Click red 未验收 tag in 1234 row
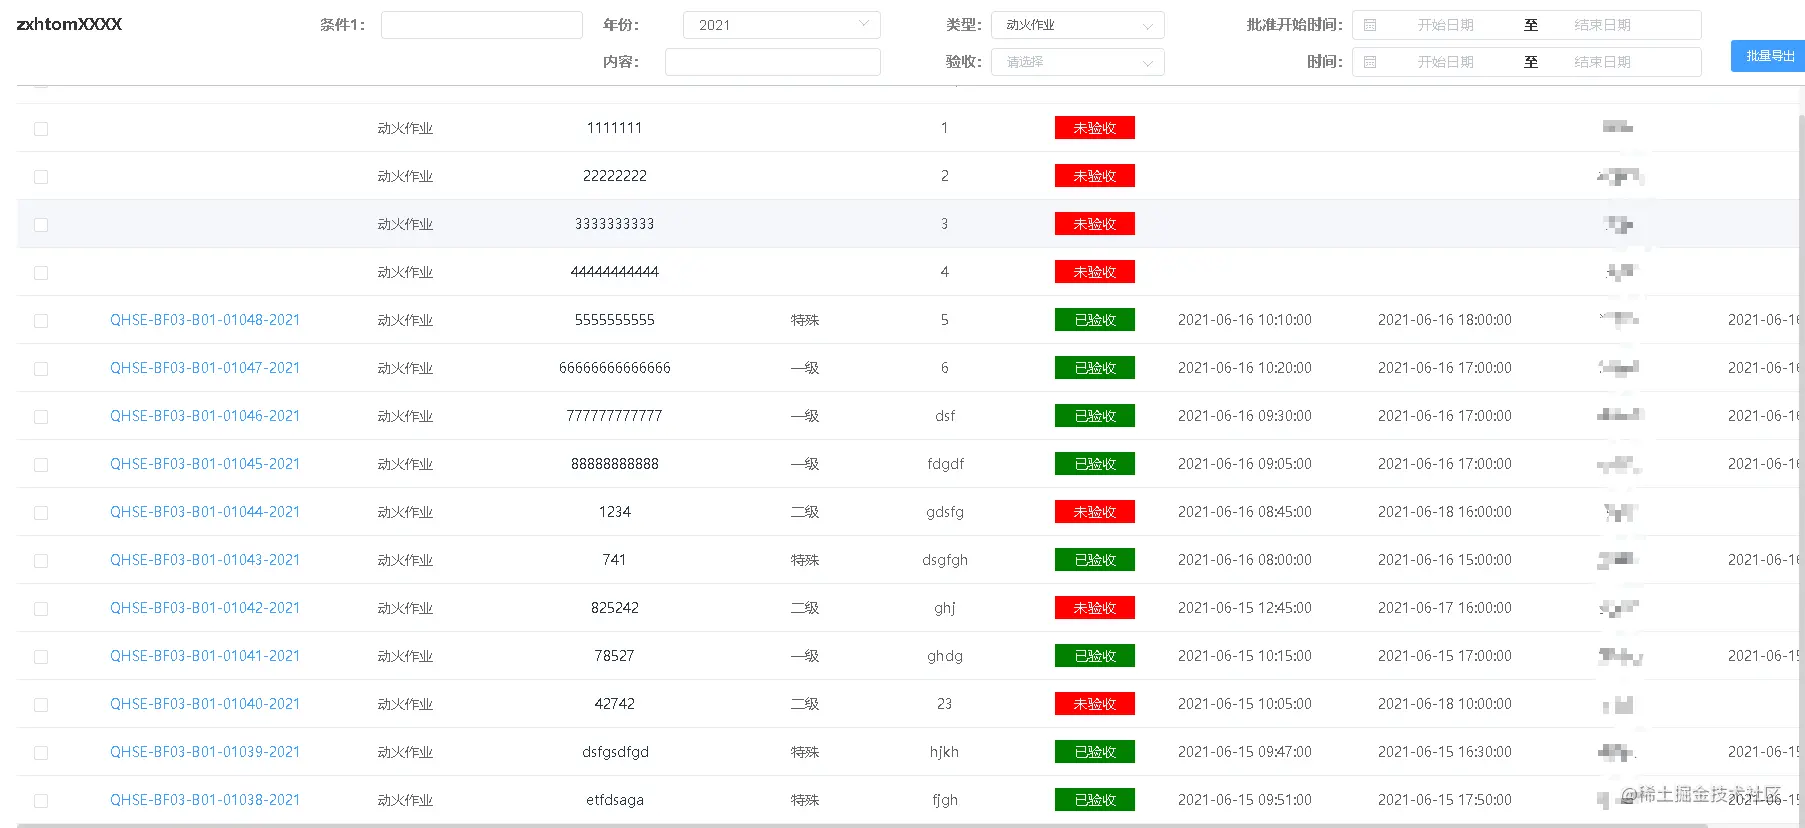This screenshot has height=828, width=1805. (1095, 512)
